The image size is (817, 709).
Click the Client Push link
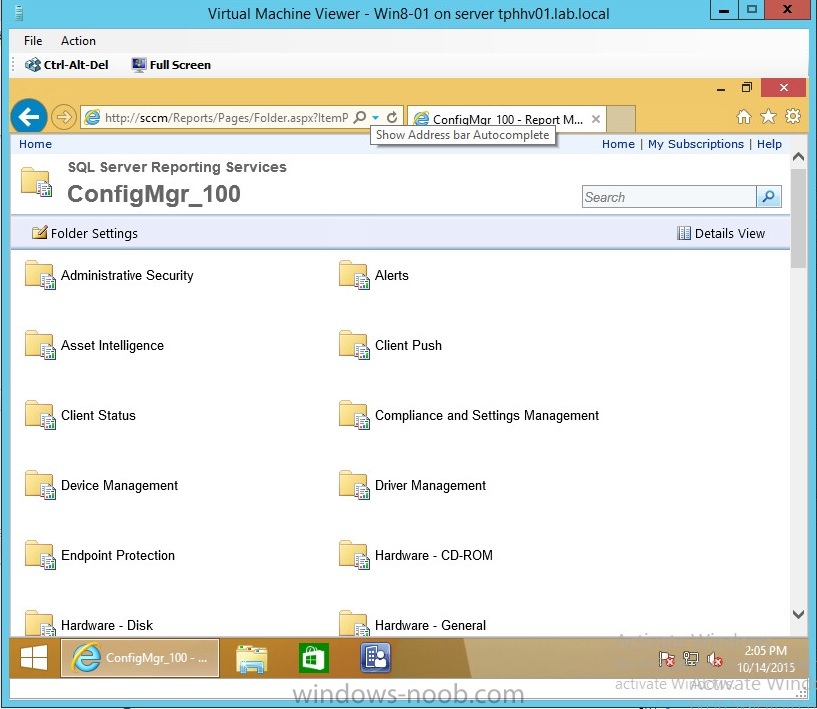pos(408,345)
